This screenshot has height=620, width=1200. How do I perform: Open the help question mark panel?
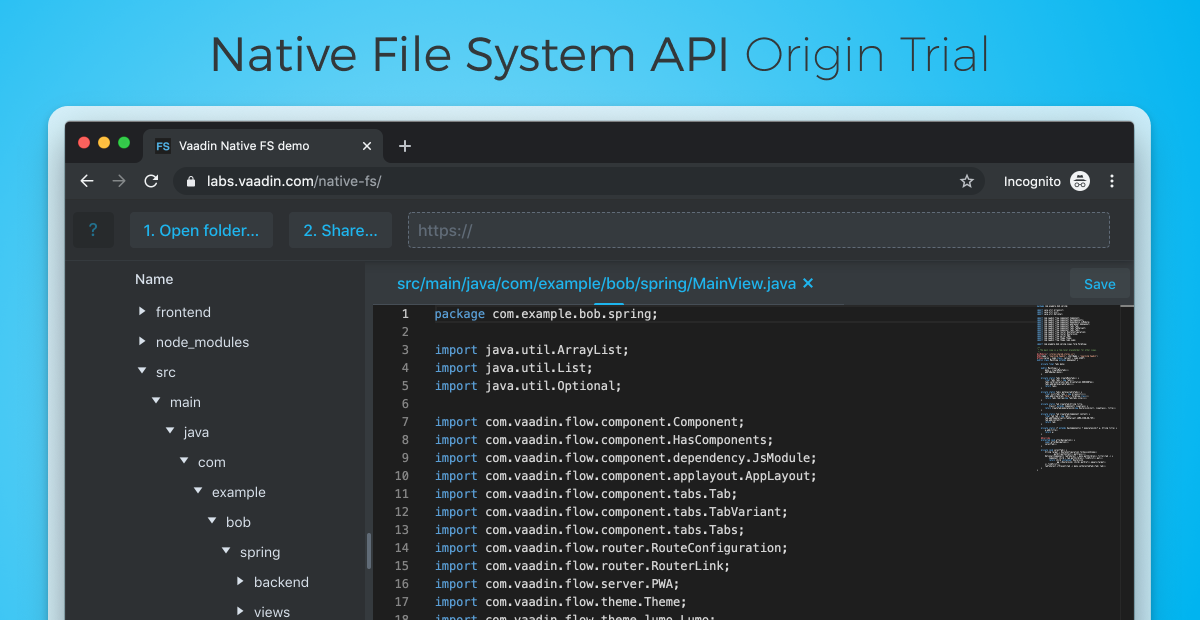(93, 229)
